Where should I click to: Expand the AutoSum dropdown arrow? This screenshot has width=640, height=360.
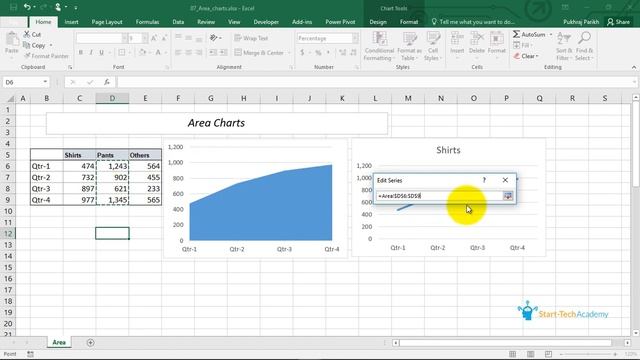tap(551, 35)
